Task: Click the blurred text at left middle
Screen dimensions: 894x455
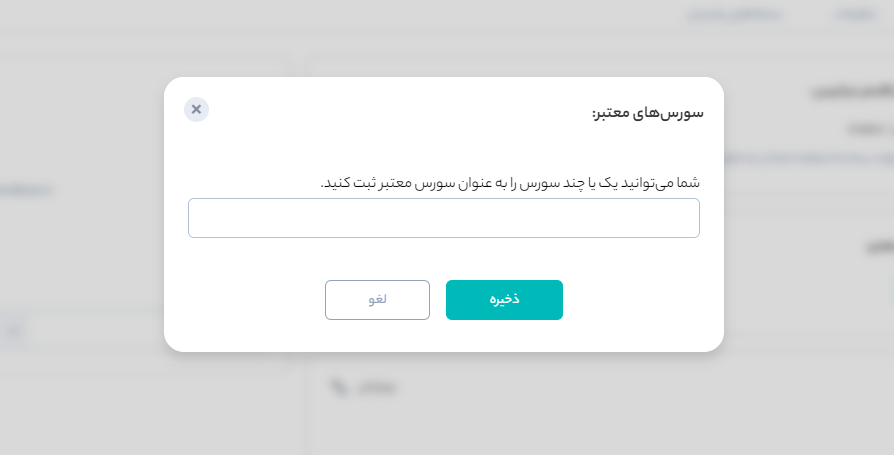Action: tap(26, 190)
